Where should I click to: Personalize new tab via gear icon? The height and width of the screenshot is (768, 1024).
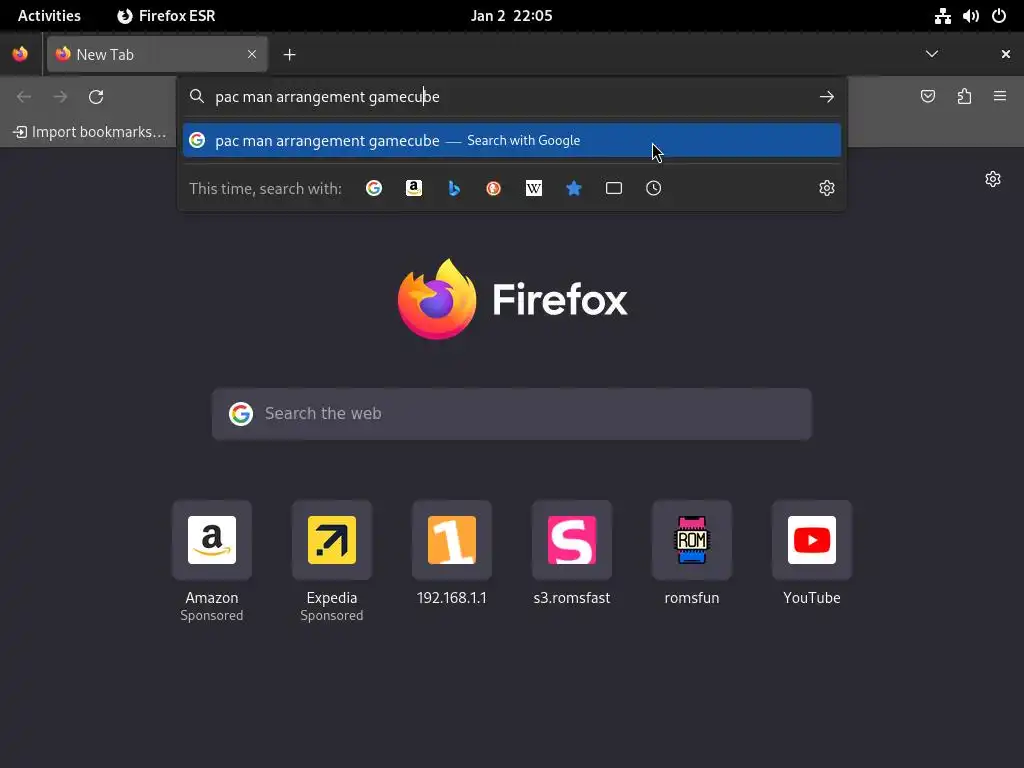point(993,179)
